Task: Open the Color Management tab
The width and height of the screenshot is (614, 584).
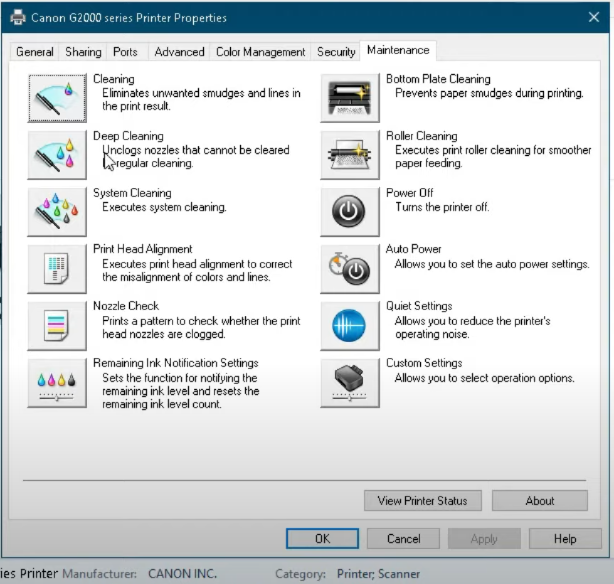Action: click(260, 52)
